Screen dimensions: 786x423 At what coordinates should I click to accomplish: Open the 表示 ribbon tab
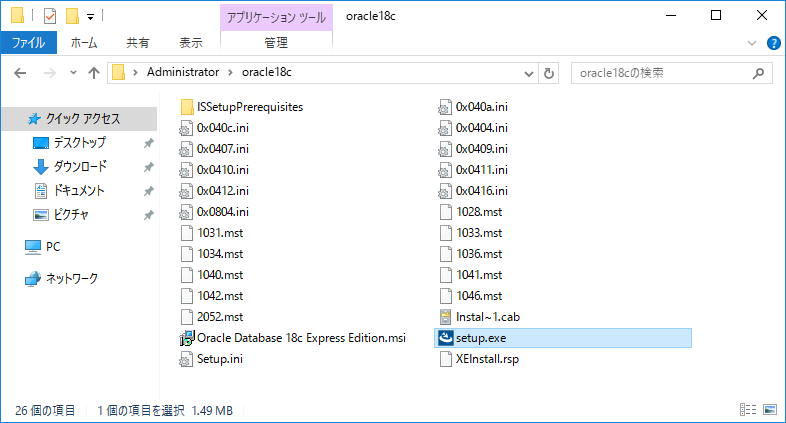tap(191, 43)
